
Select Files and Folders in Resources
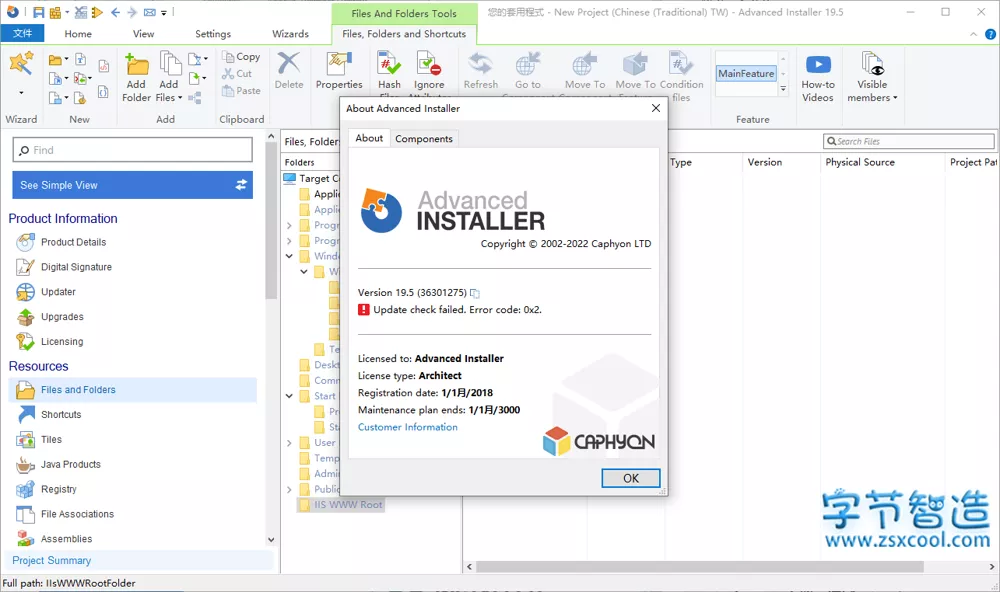point(133,390)
